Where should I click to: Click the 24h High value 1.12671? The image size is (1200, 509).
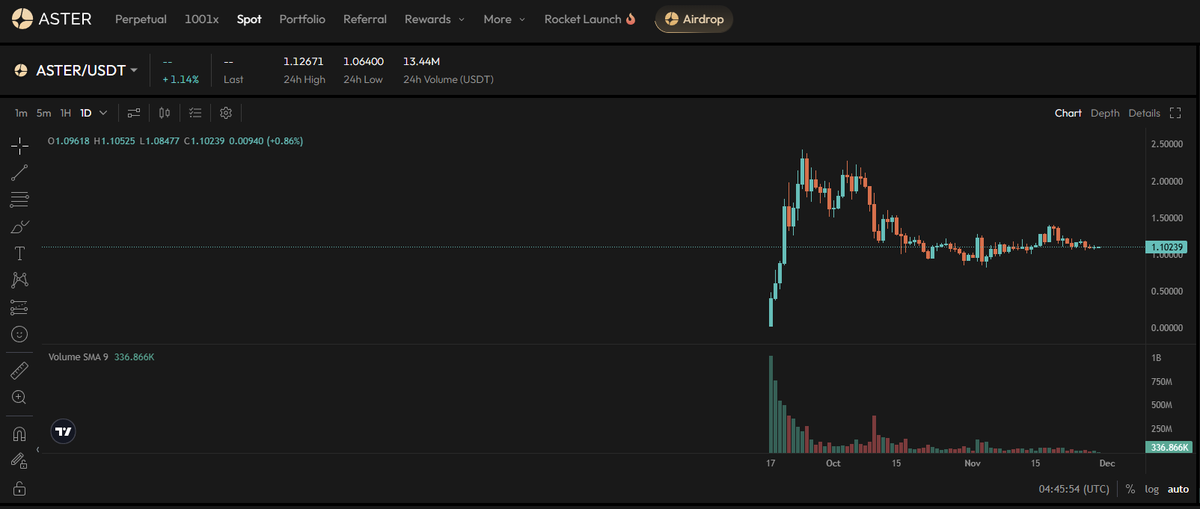click(303, 62)
